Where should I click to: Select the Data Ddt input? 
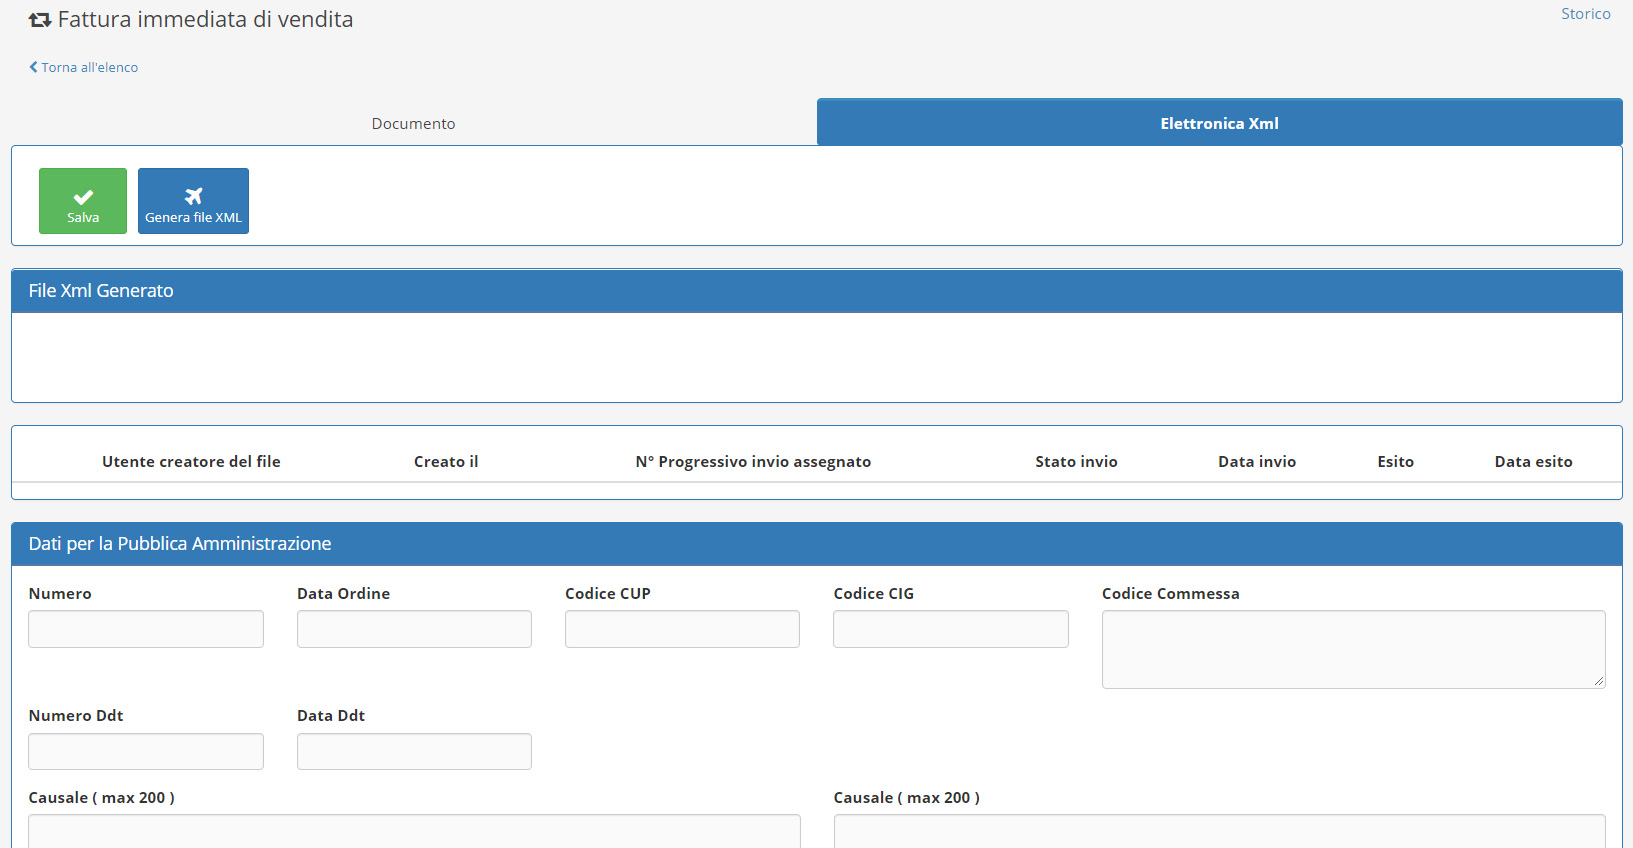[414, 751]
